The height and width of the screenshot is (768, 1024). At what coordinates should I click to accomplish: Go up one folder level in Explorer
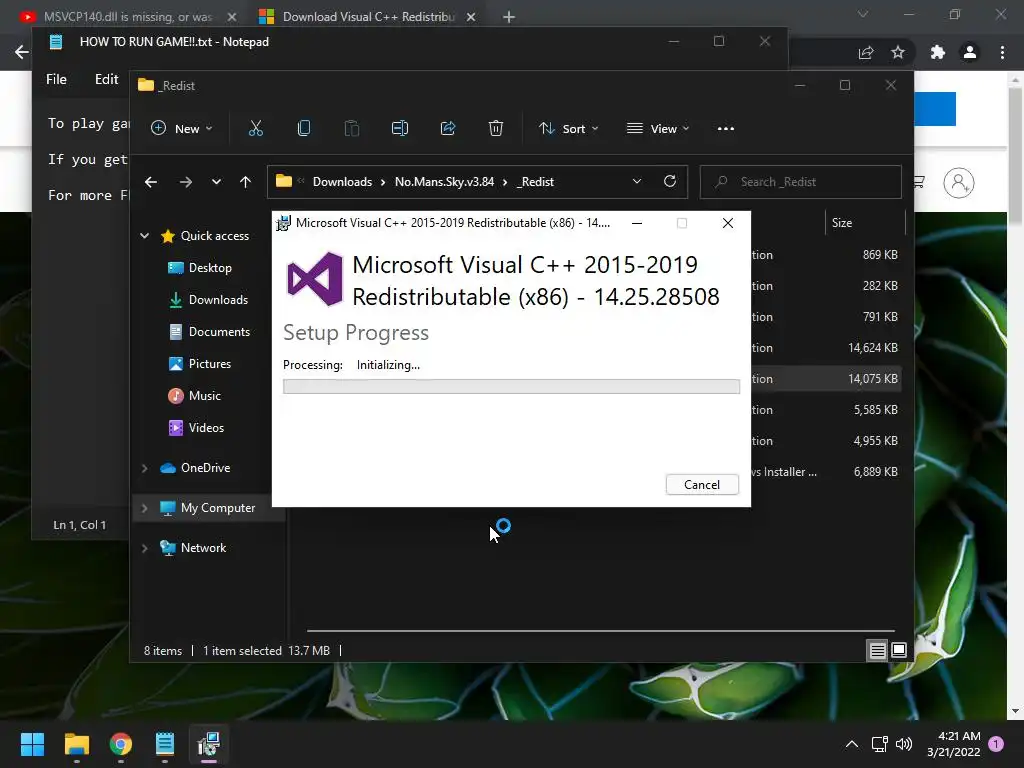(x=245, y=182)
